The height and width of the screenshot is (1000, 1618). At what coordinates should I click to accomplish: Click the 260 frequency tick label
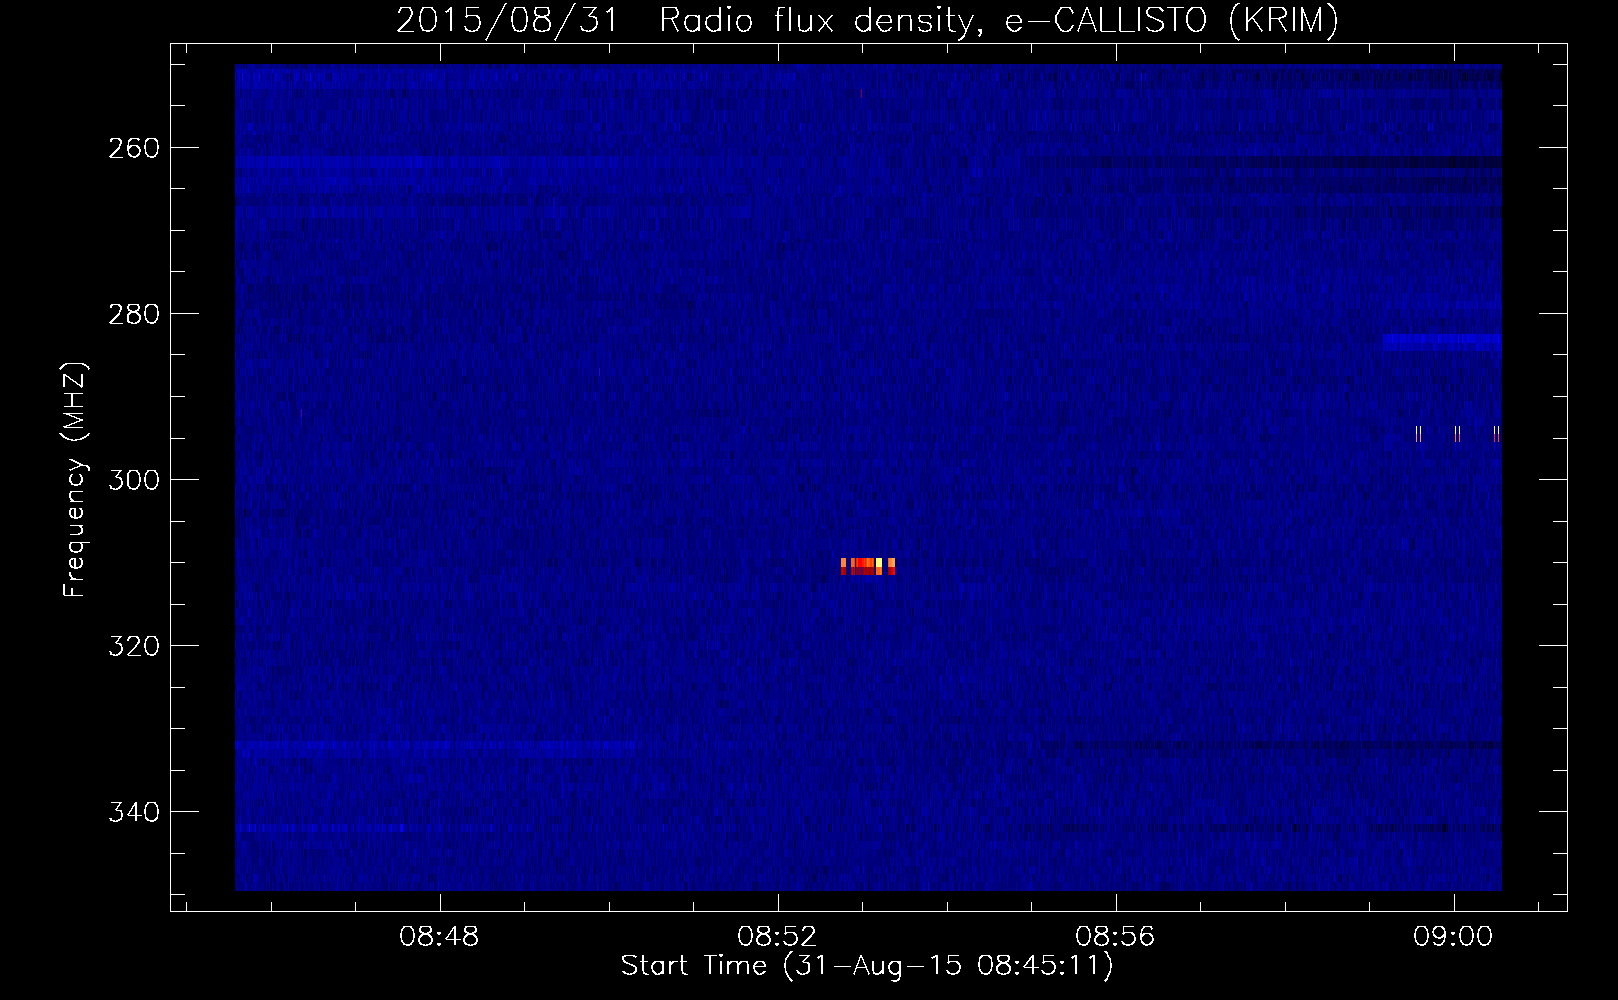[133, 148]
